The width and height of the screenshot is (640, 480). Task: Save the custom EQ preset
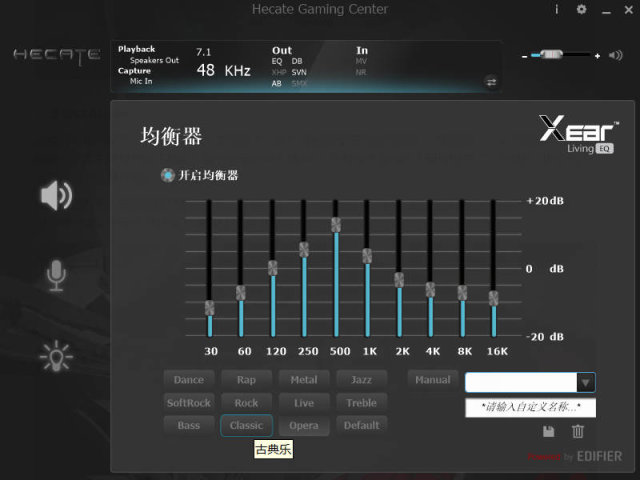point(549,431)
